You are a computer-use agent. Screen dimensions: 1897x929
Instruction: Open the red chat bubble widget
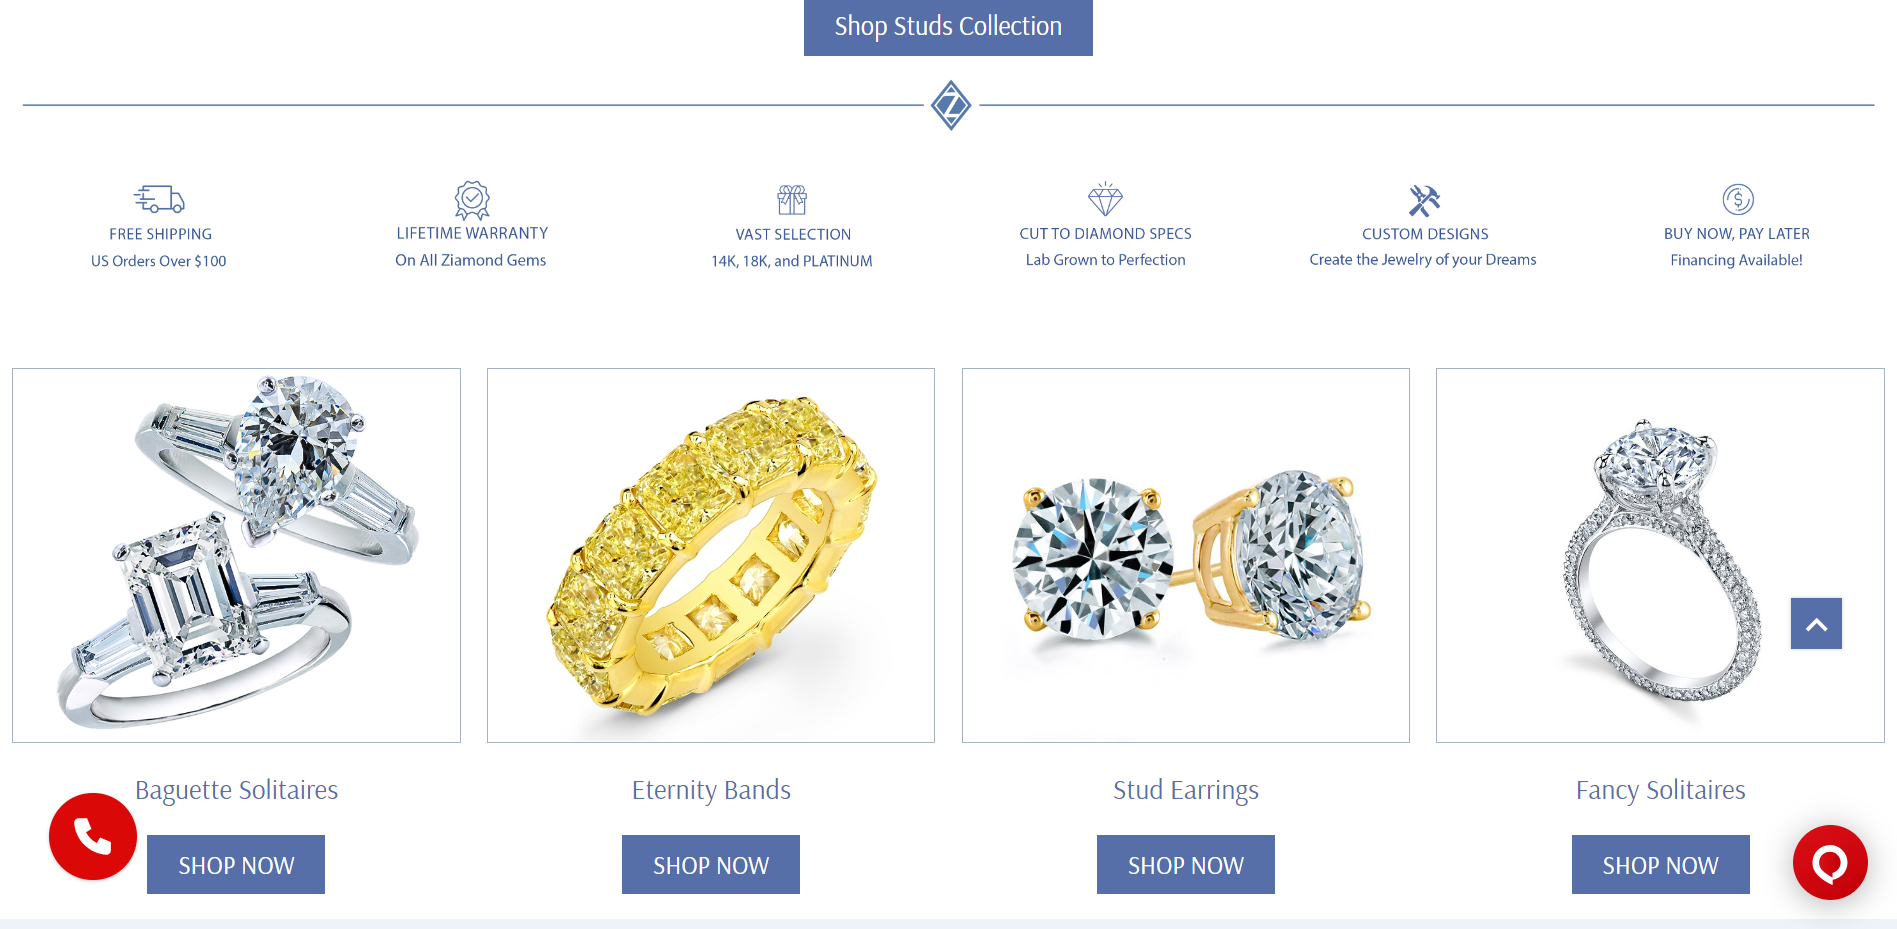1830,862
